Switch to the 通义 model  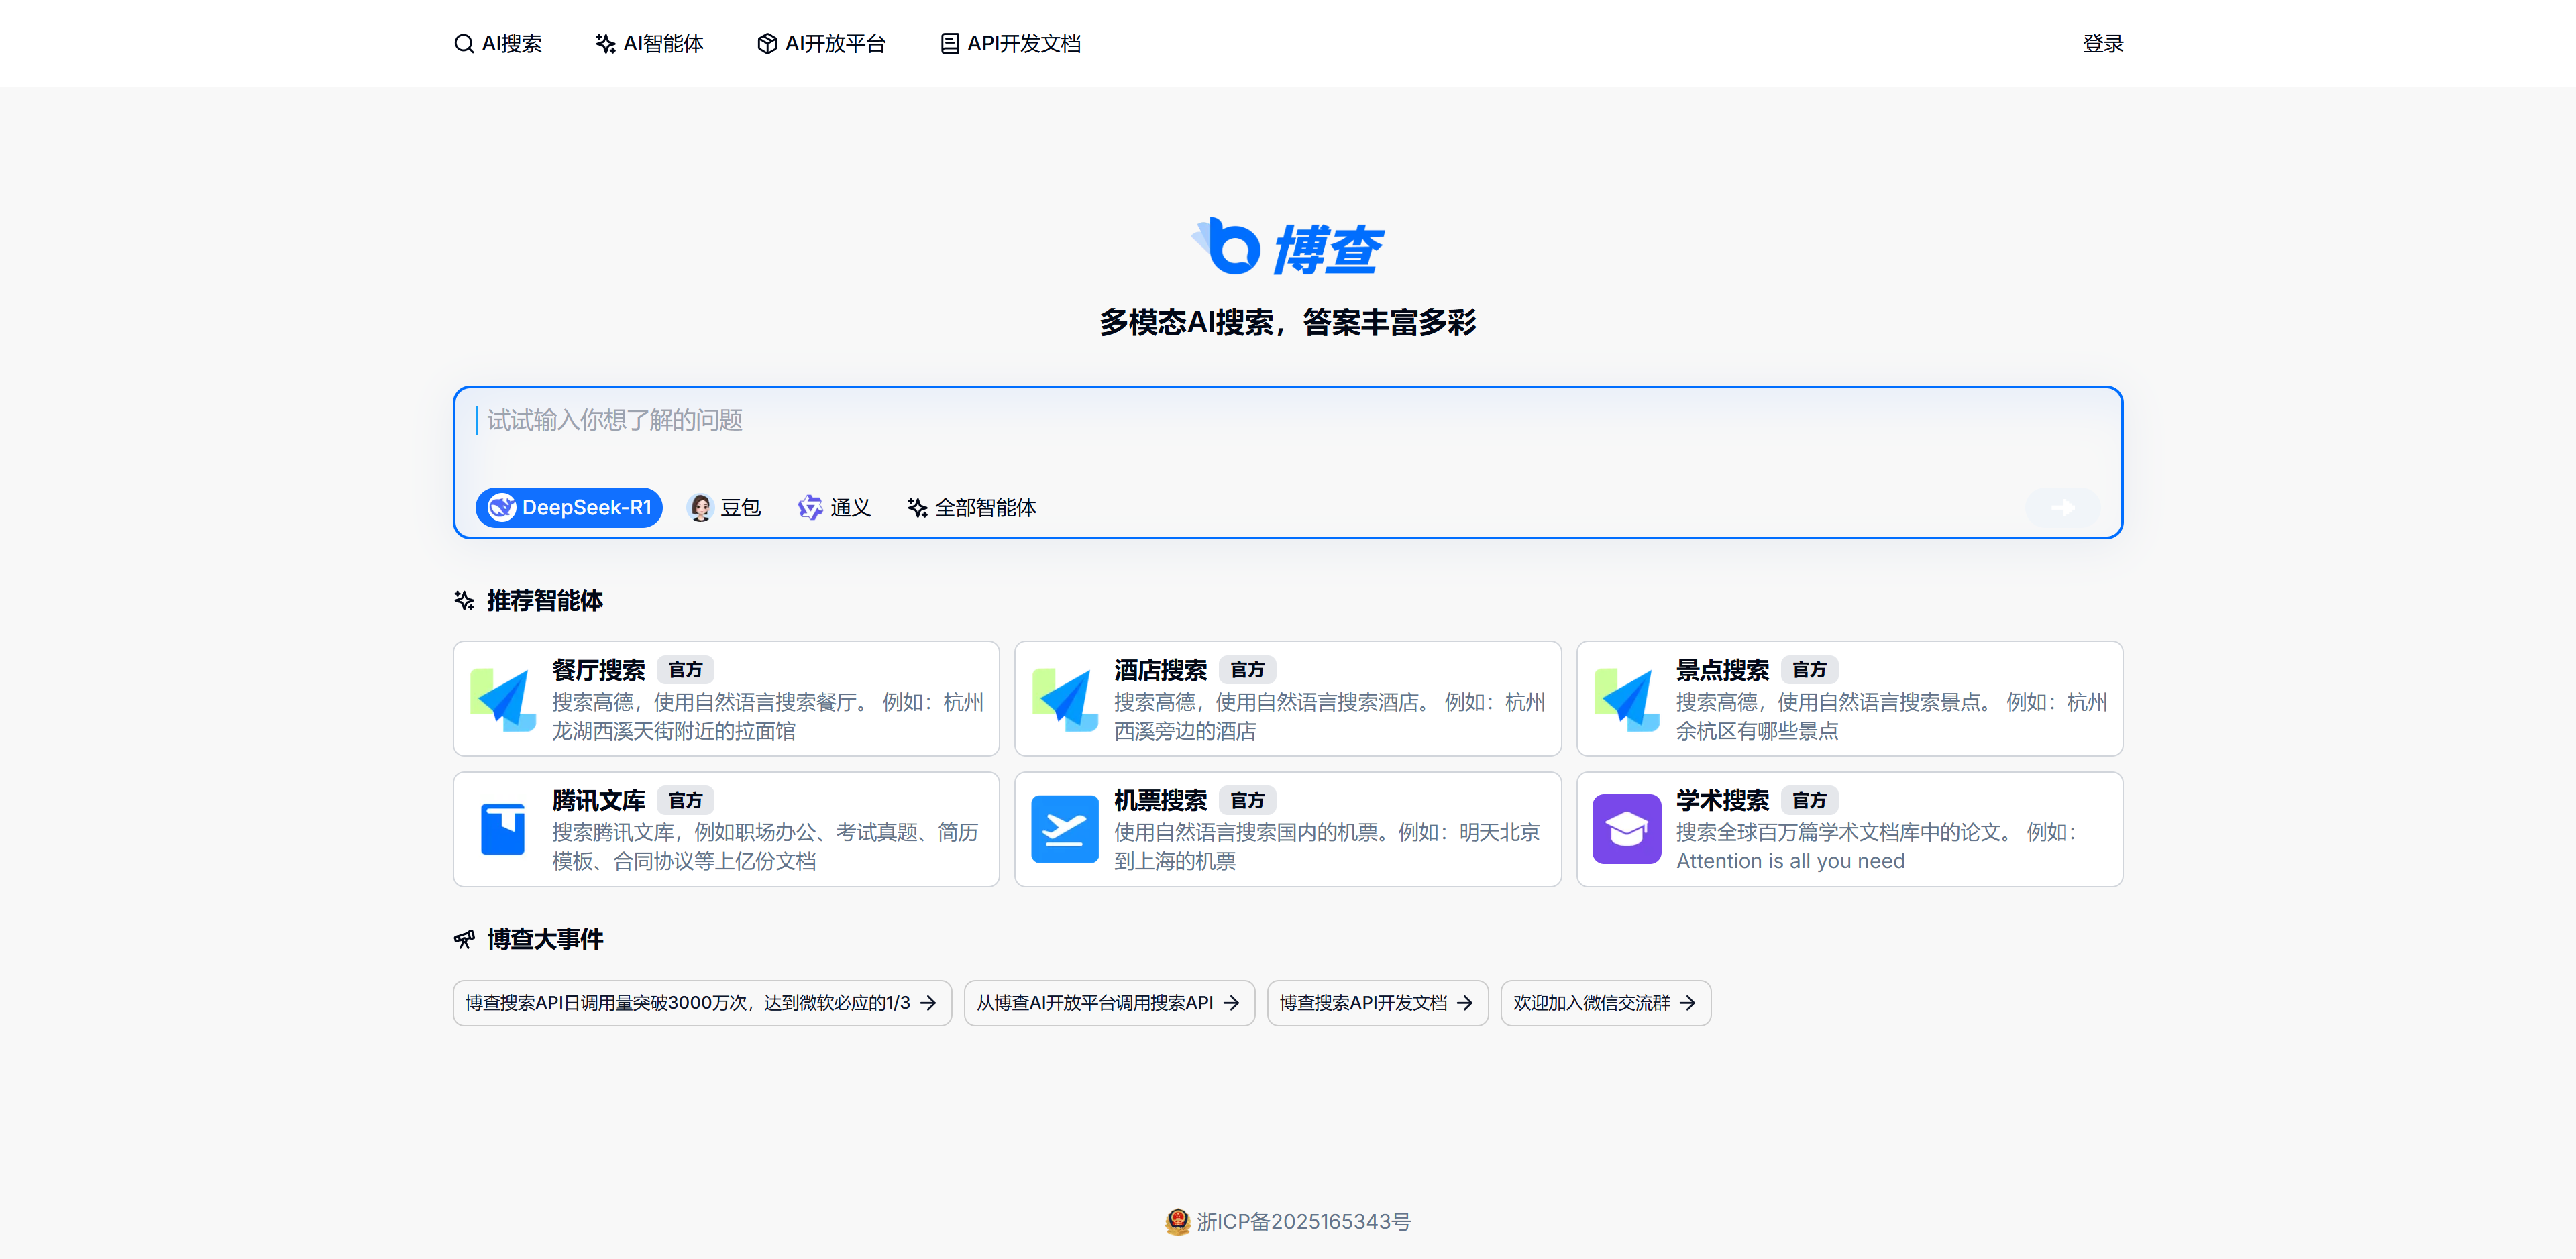(x=835, y=508)
